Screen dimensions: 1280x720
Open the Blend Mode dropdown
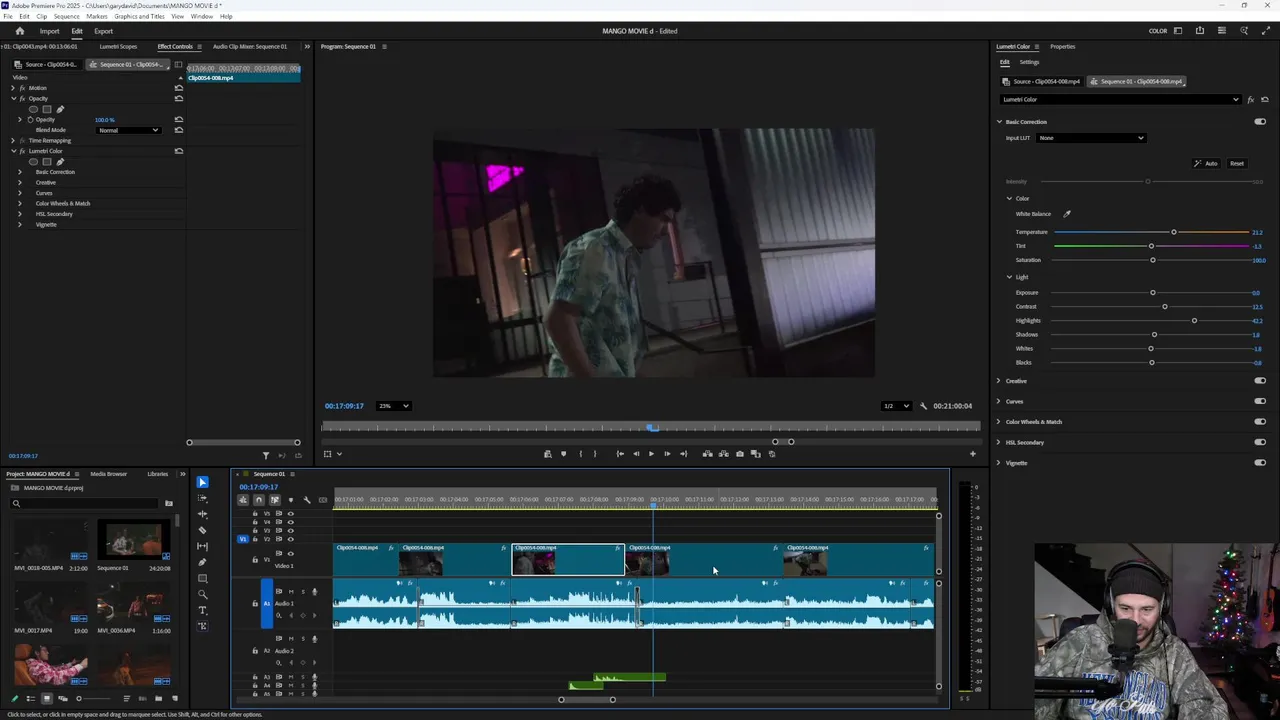click(127, 130)
